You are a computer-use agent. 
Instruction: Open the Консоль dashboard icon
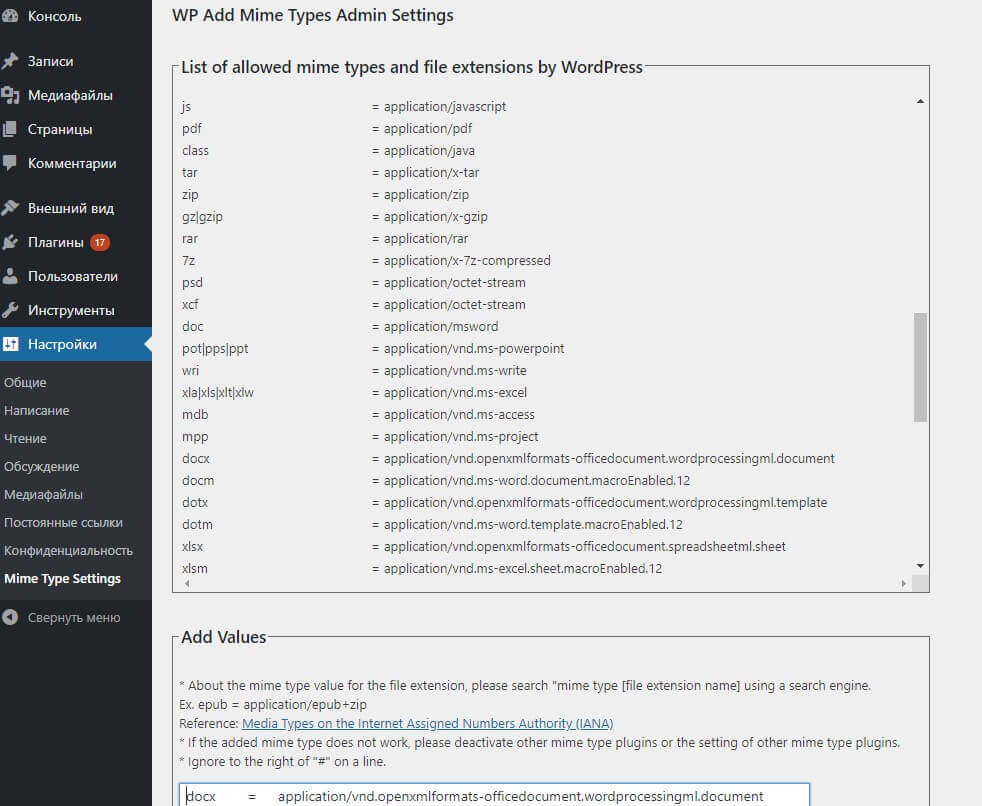point(13,15)
